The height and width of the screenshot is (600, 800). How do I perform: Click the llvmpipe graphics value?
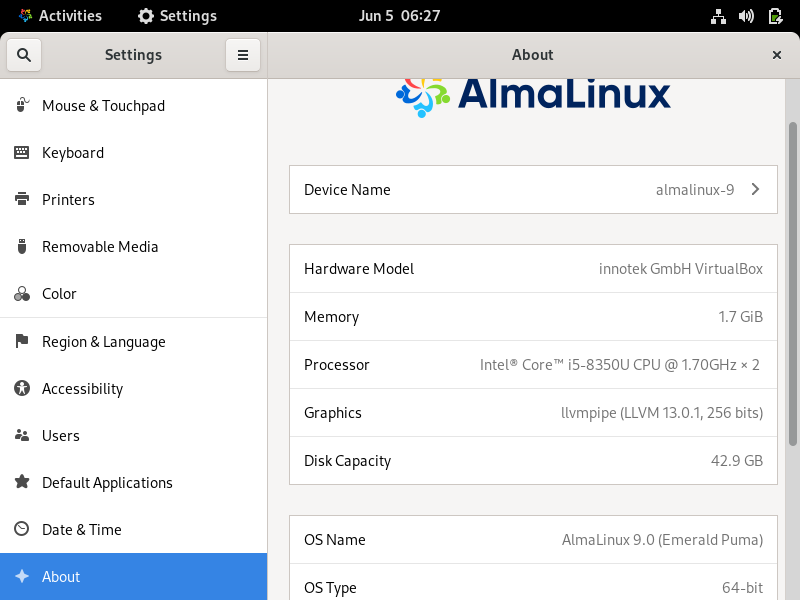tap(662, 413)
